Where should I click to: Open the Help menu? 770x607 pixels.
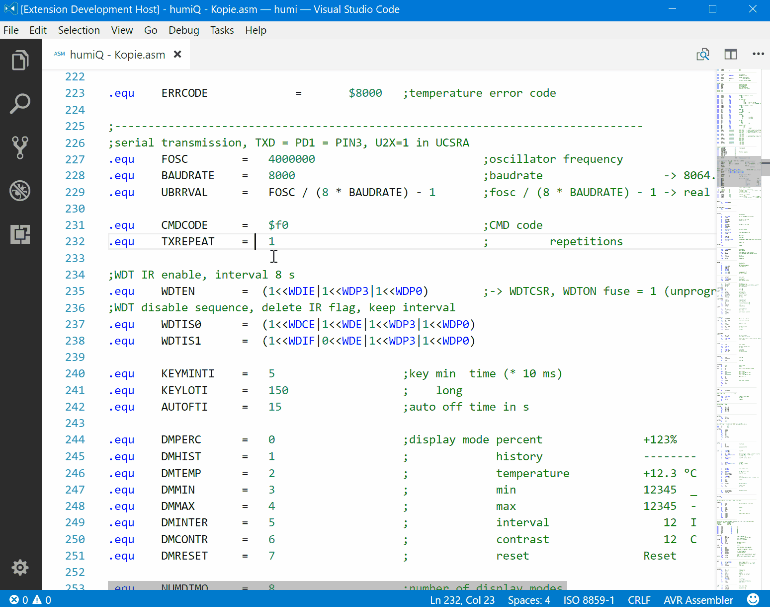click(255, 30)
